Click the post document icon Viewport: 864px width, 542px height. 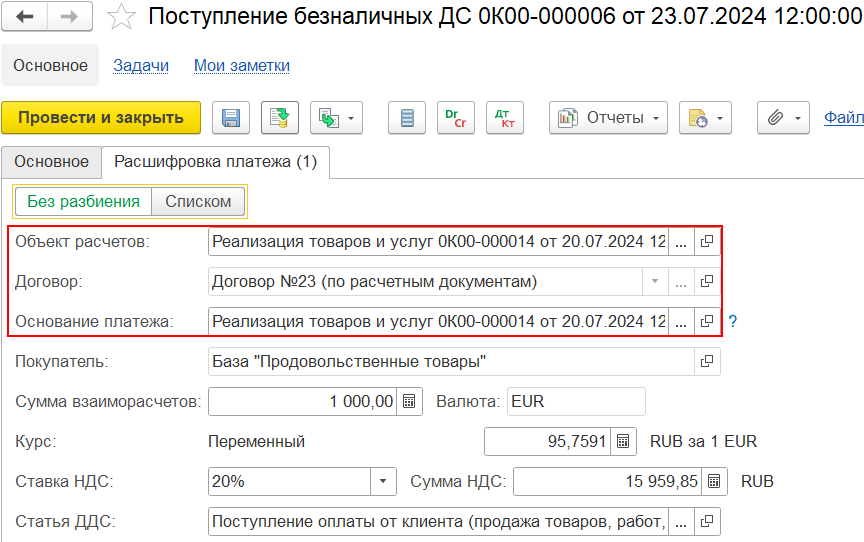[280, 118]
